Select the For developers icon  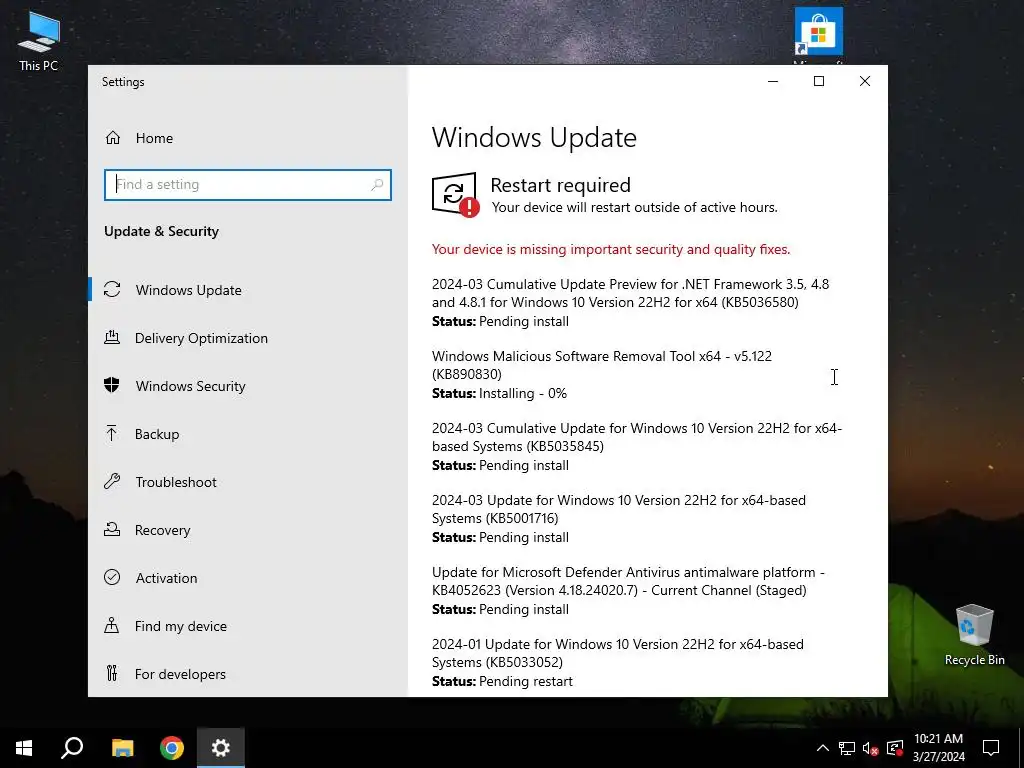tap(112, 673)
